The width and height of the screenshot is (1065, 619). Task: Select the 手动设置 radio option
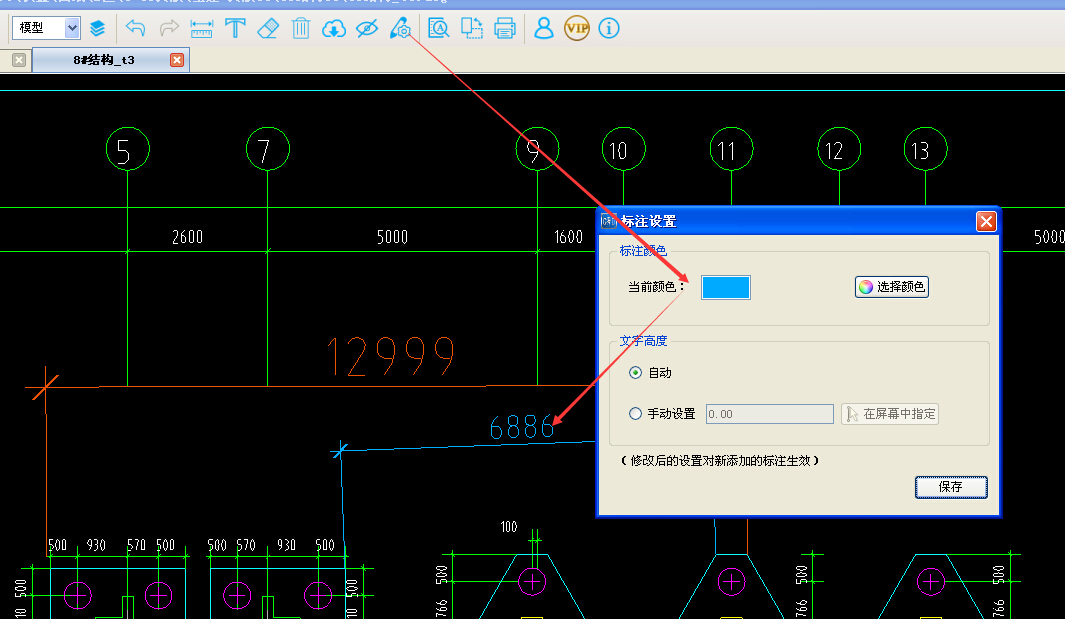pos(662,413)
